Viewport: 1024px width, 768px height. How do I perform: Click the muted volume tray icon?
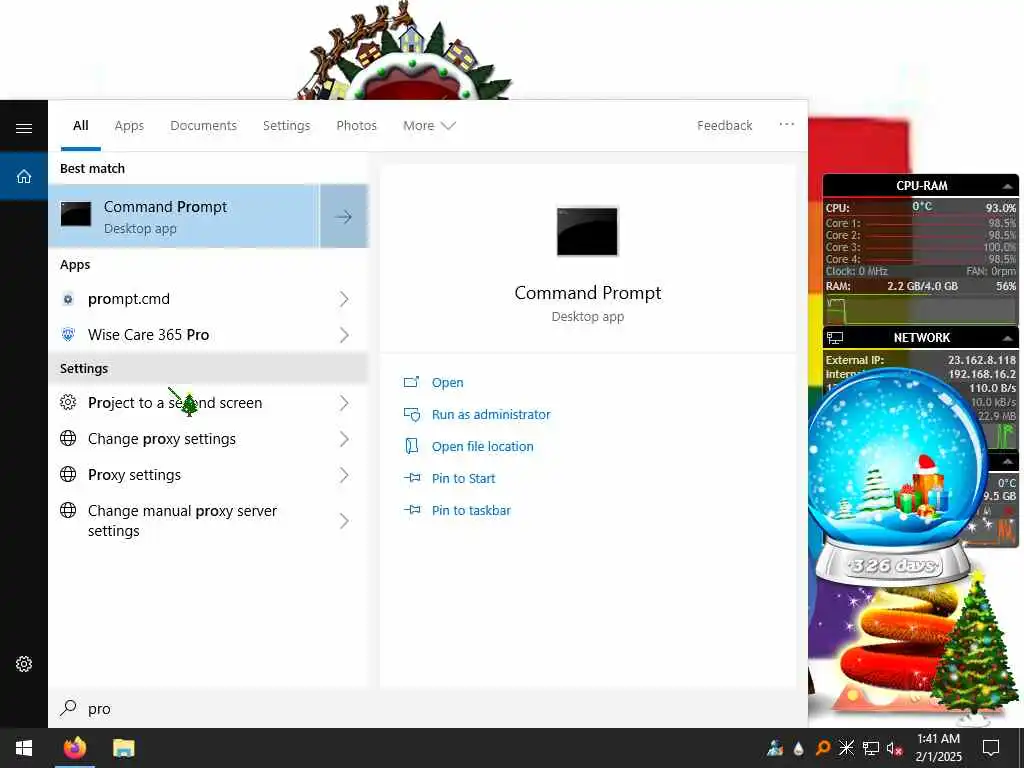(895, 748)
